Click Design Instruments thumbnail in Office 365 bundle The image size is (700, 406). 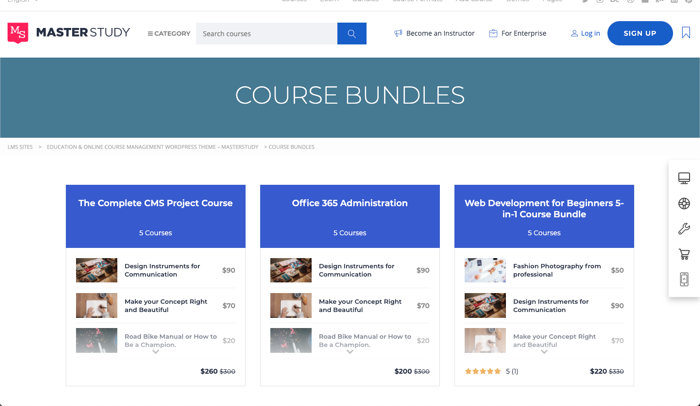(291, 270)
